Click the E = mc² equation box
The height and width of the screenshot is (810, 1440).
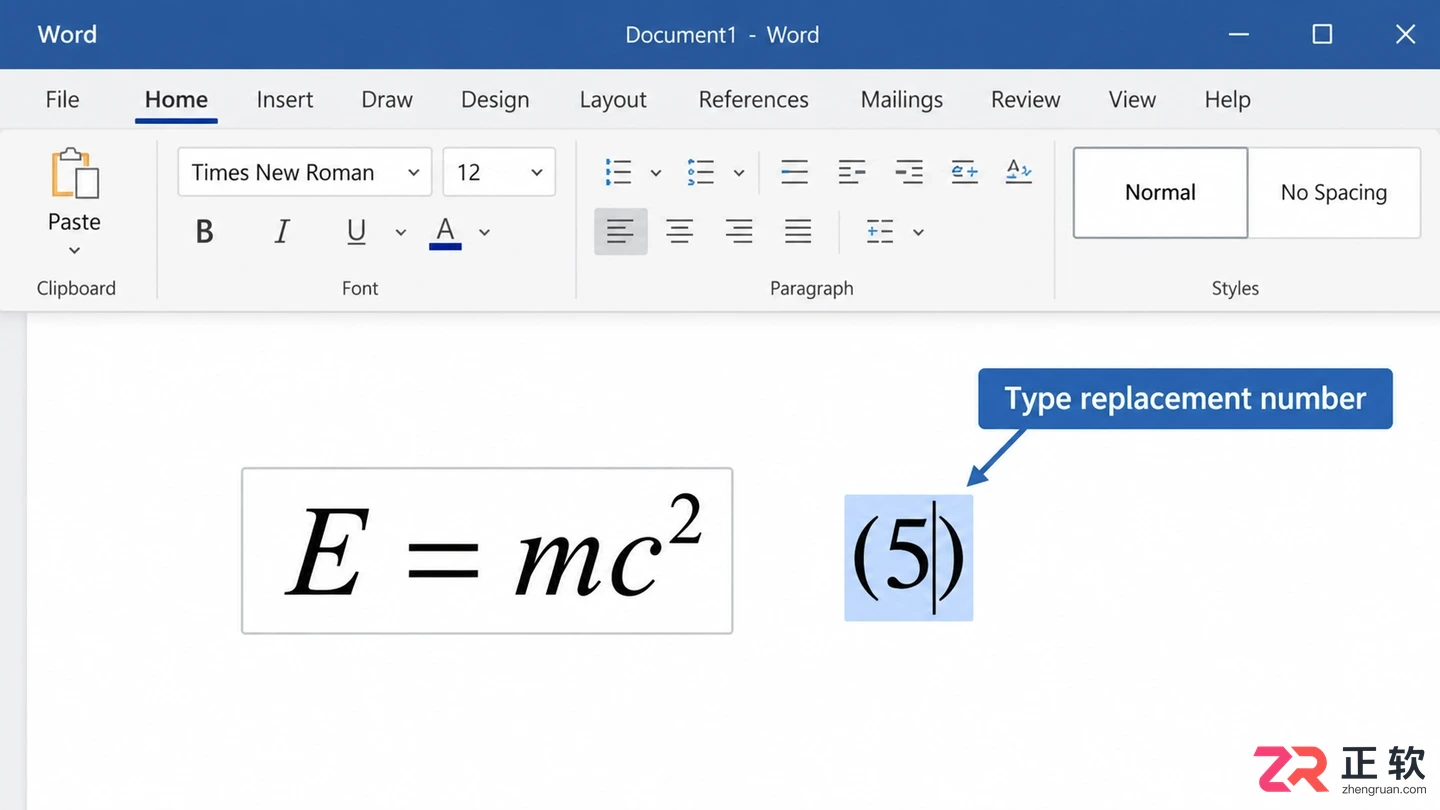click(x=487, y=551)
